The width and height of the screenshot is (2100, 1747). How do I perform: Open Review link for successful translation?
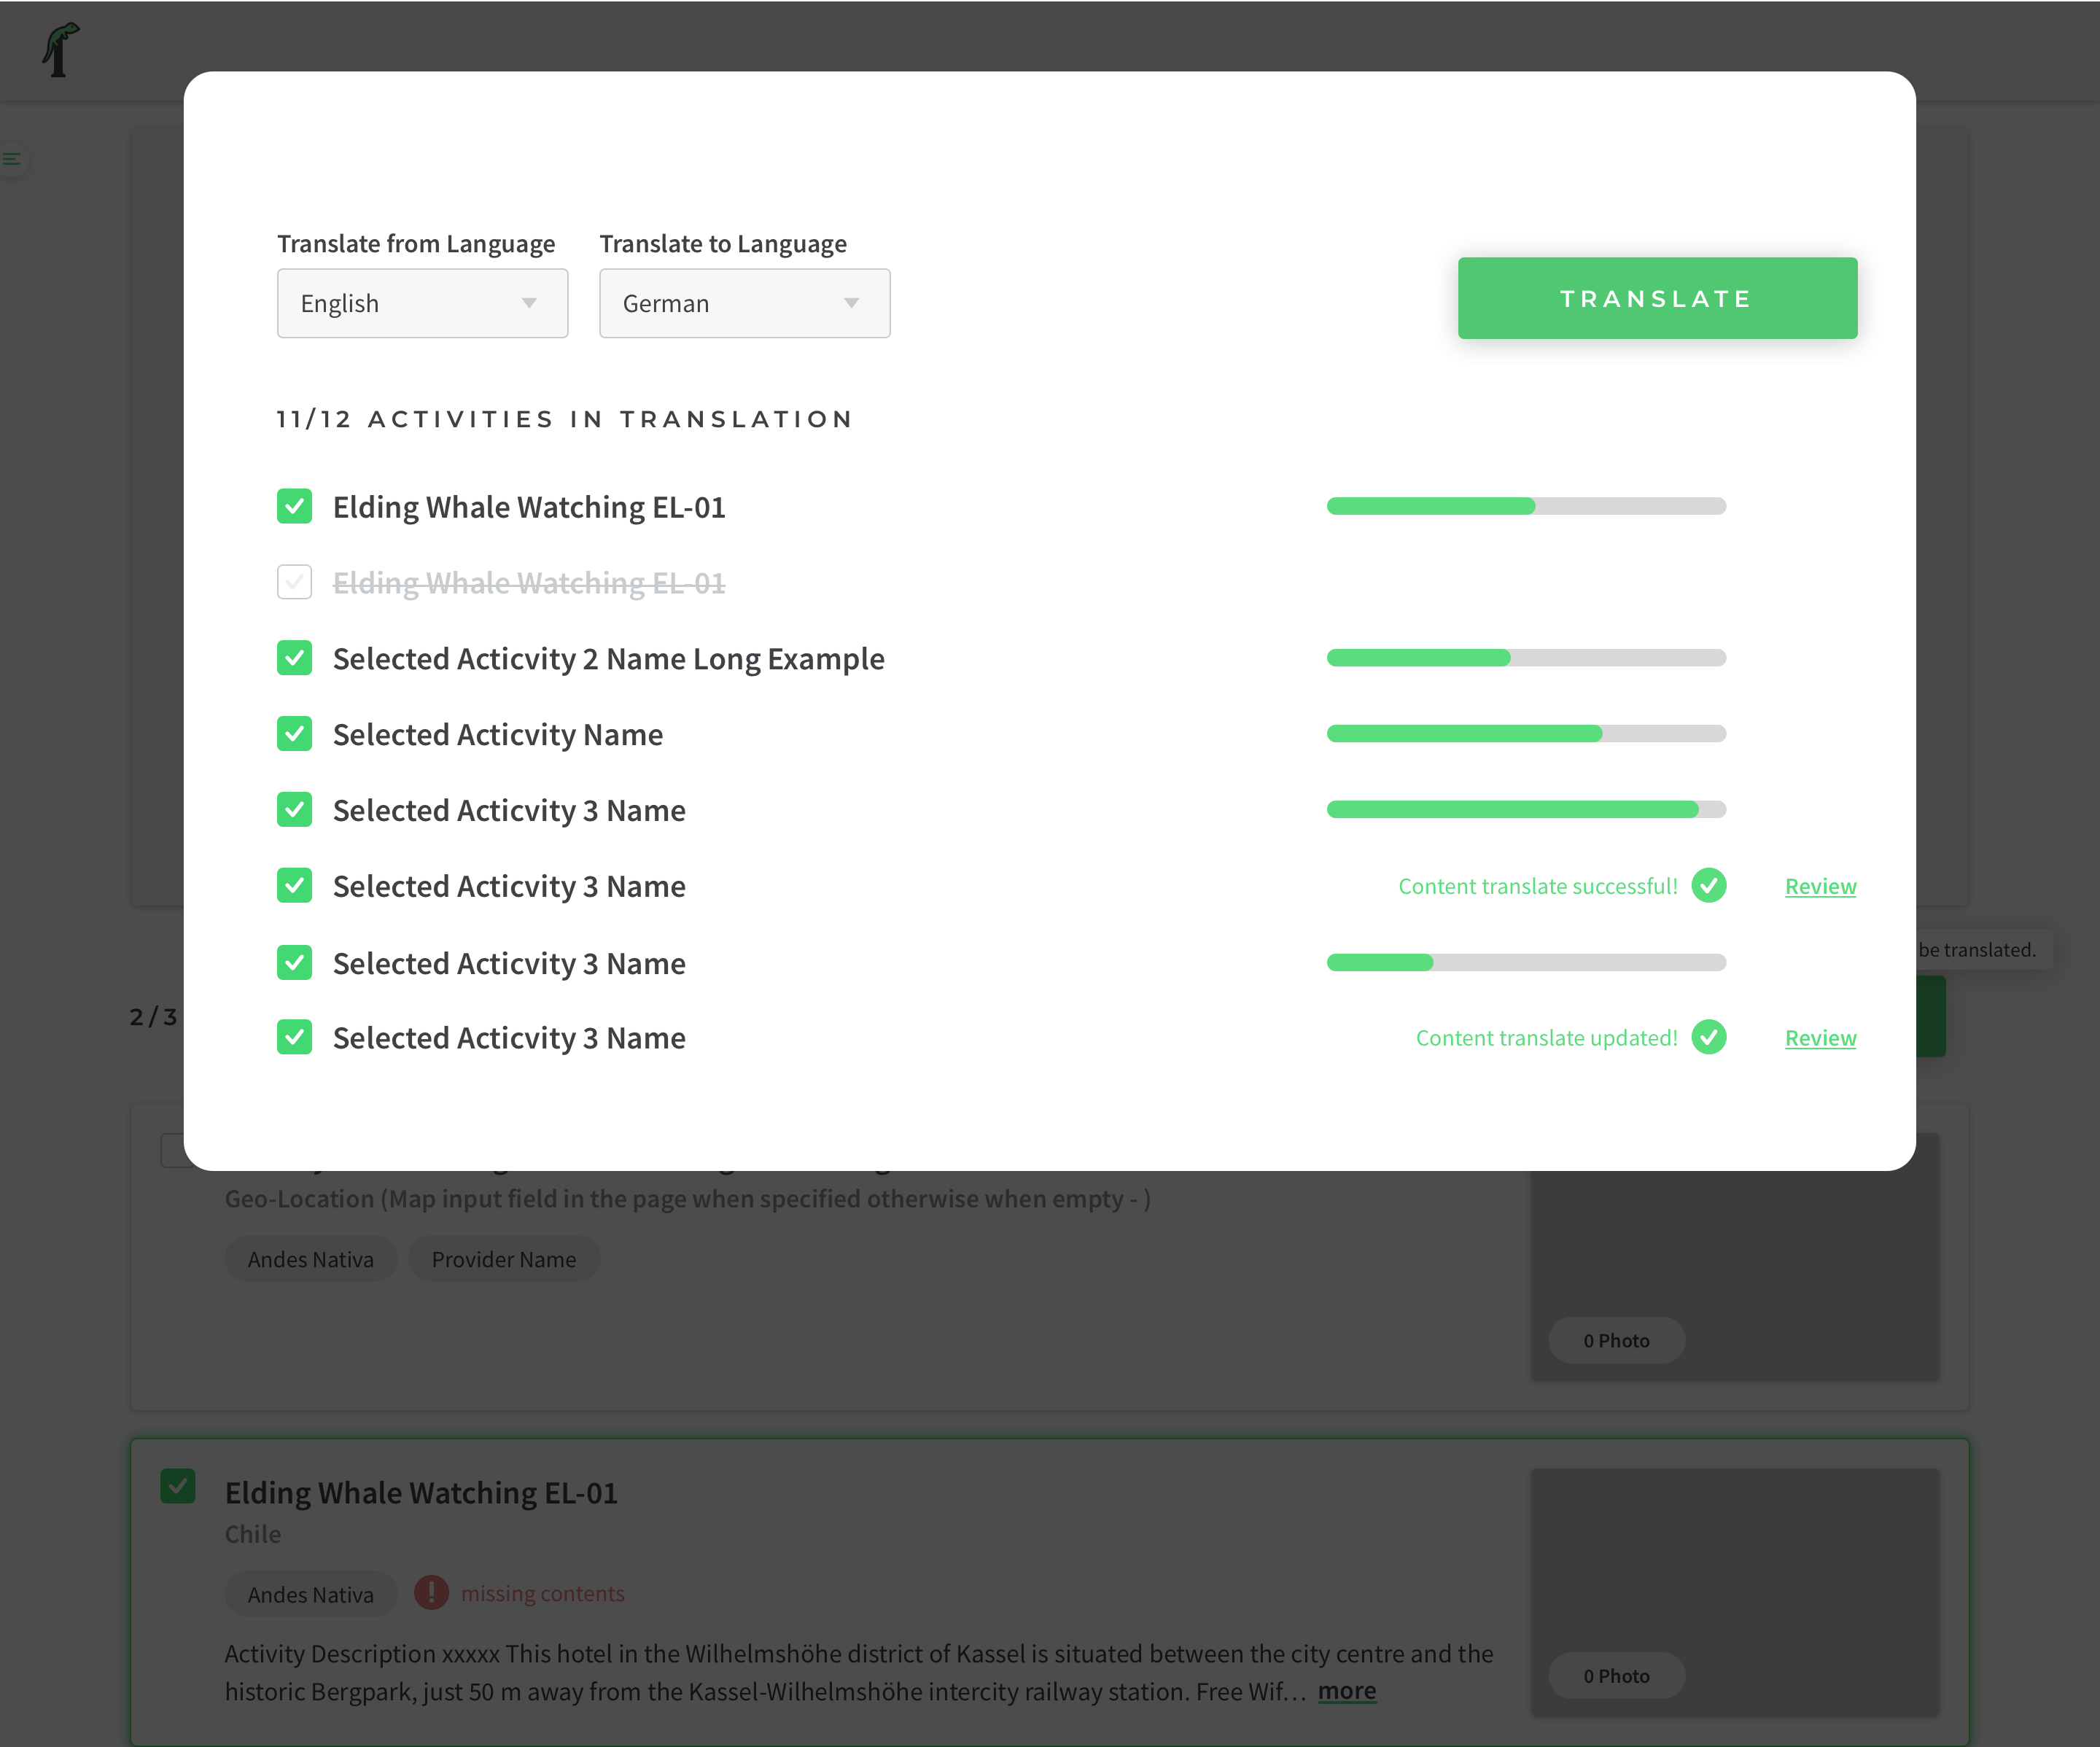tap(1820, 886)
